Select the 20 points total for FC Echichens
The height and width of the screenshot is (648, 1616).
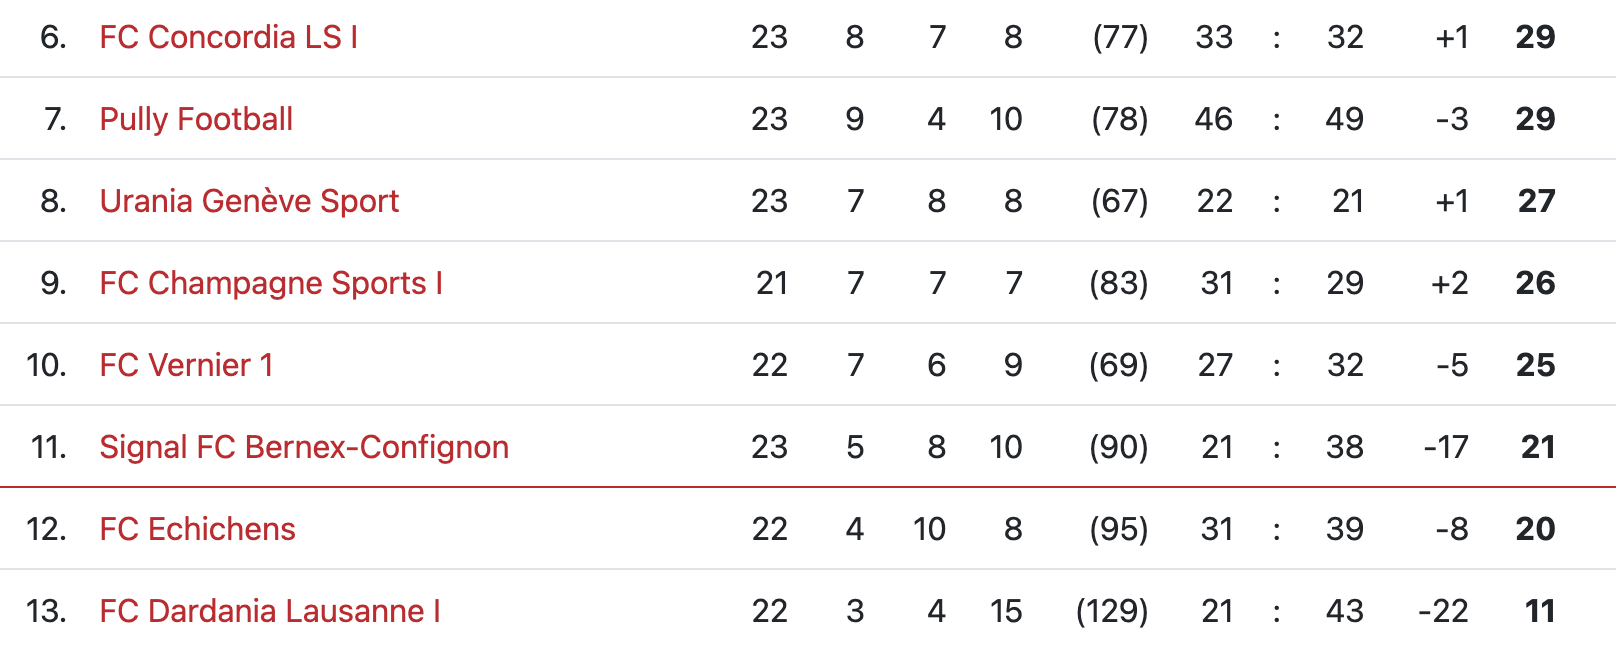(1535, 529)
